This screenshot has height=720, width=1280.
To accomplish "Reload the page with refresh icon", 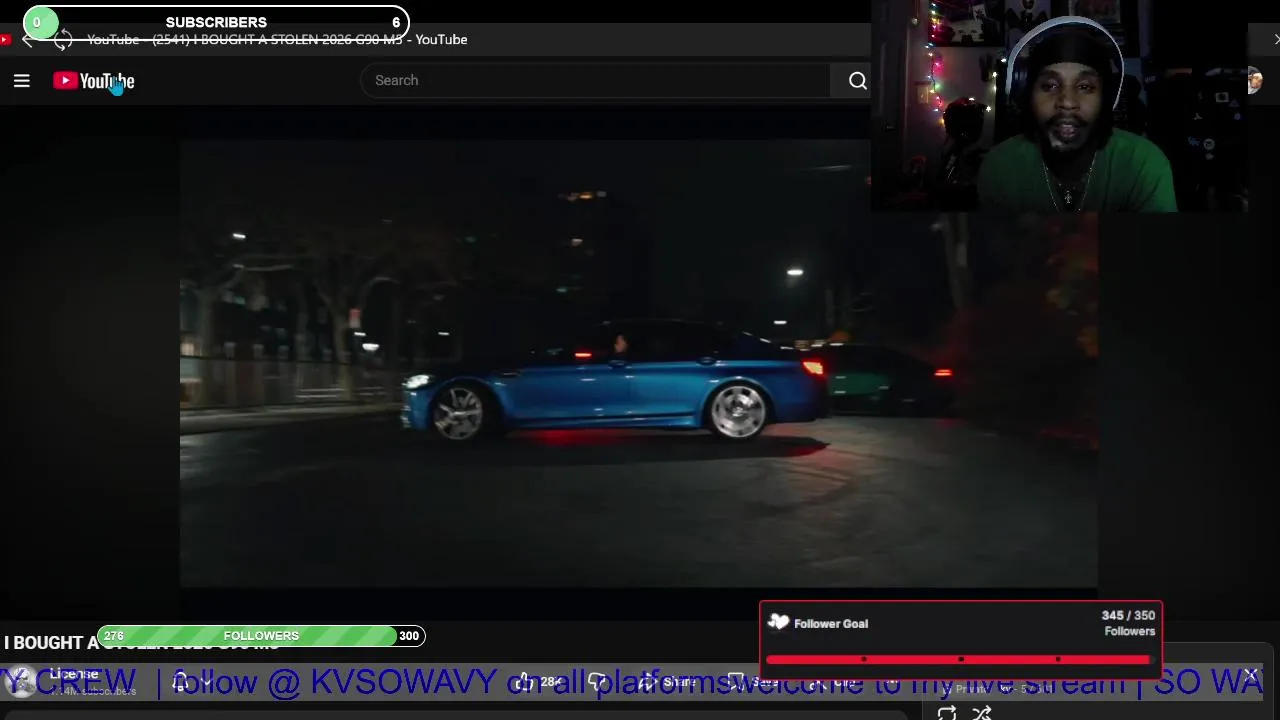I will (x=63, y=40).
